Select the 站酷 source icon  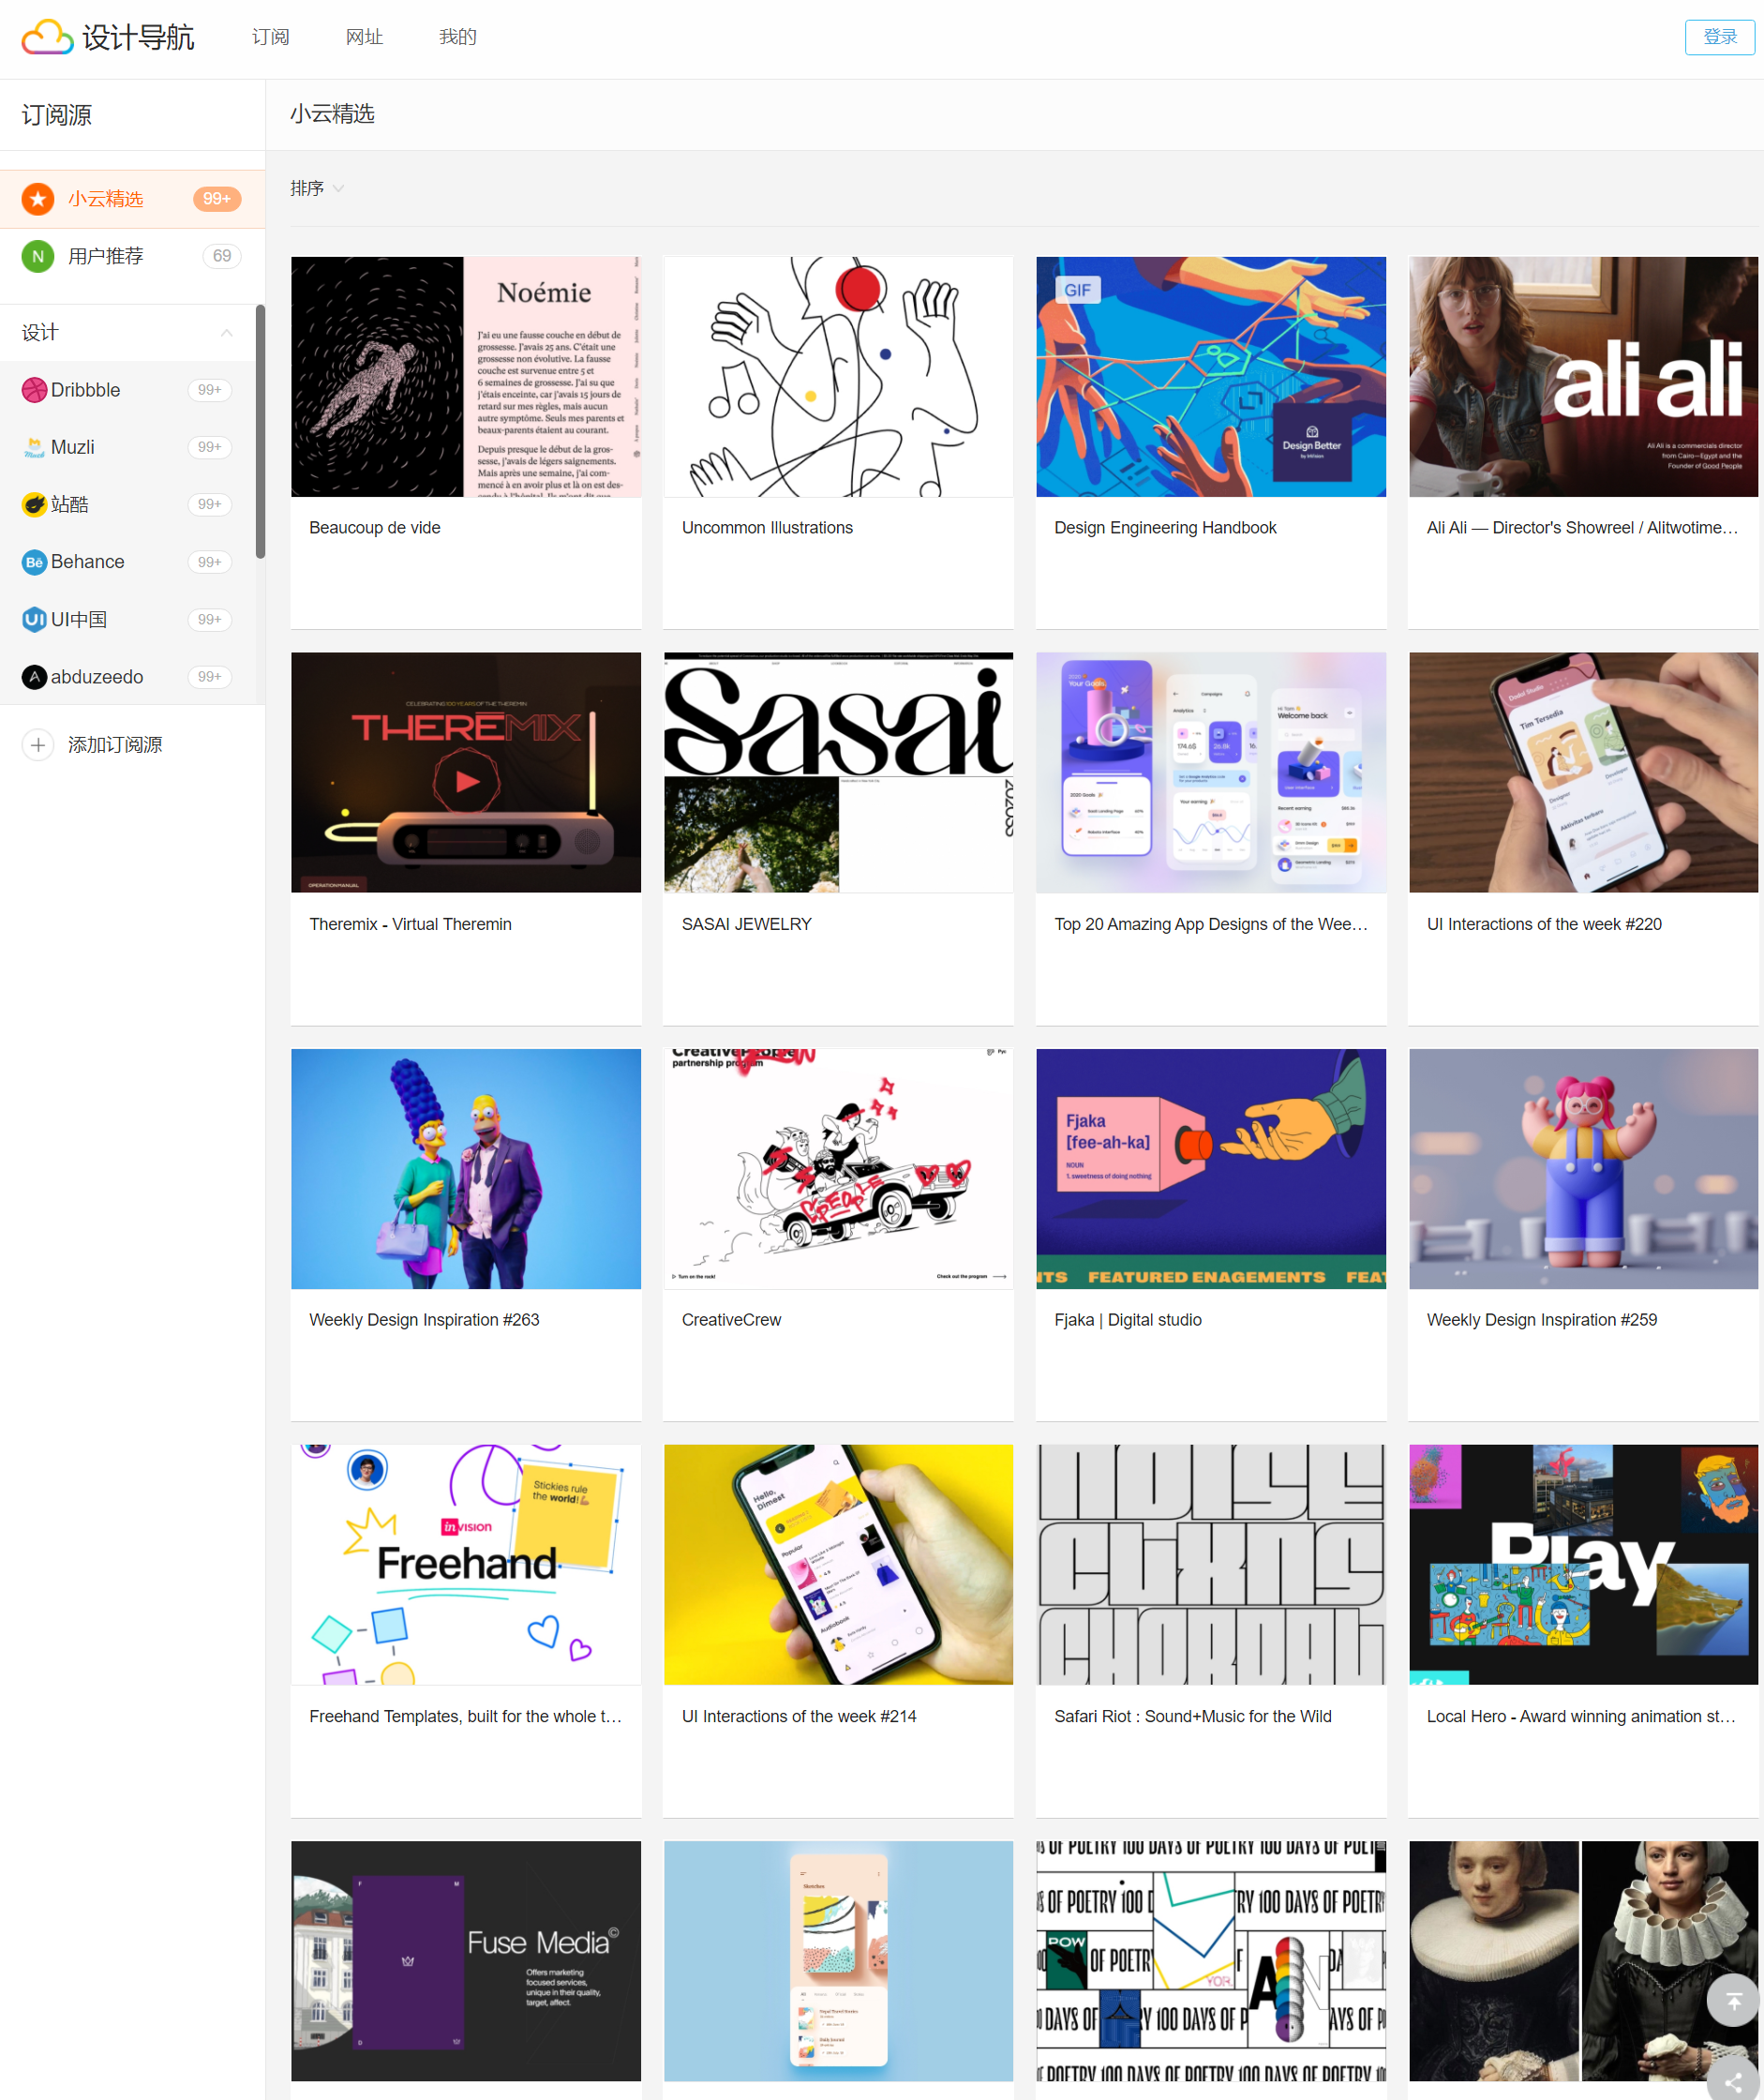click(35, 504)
